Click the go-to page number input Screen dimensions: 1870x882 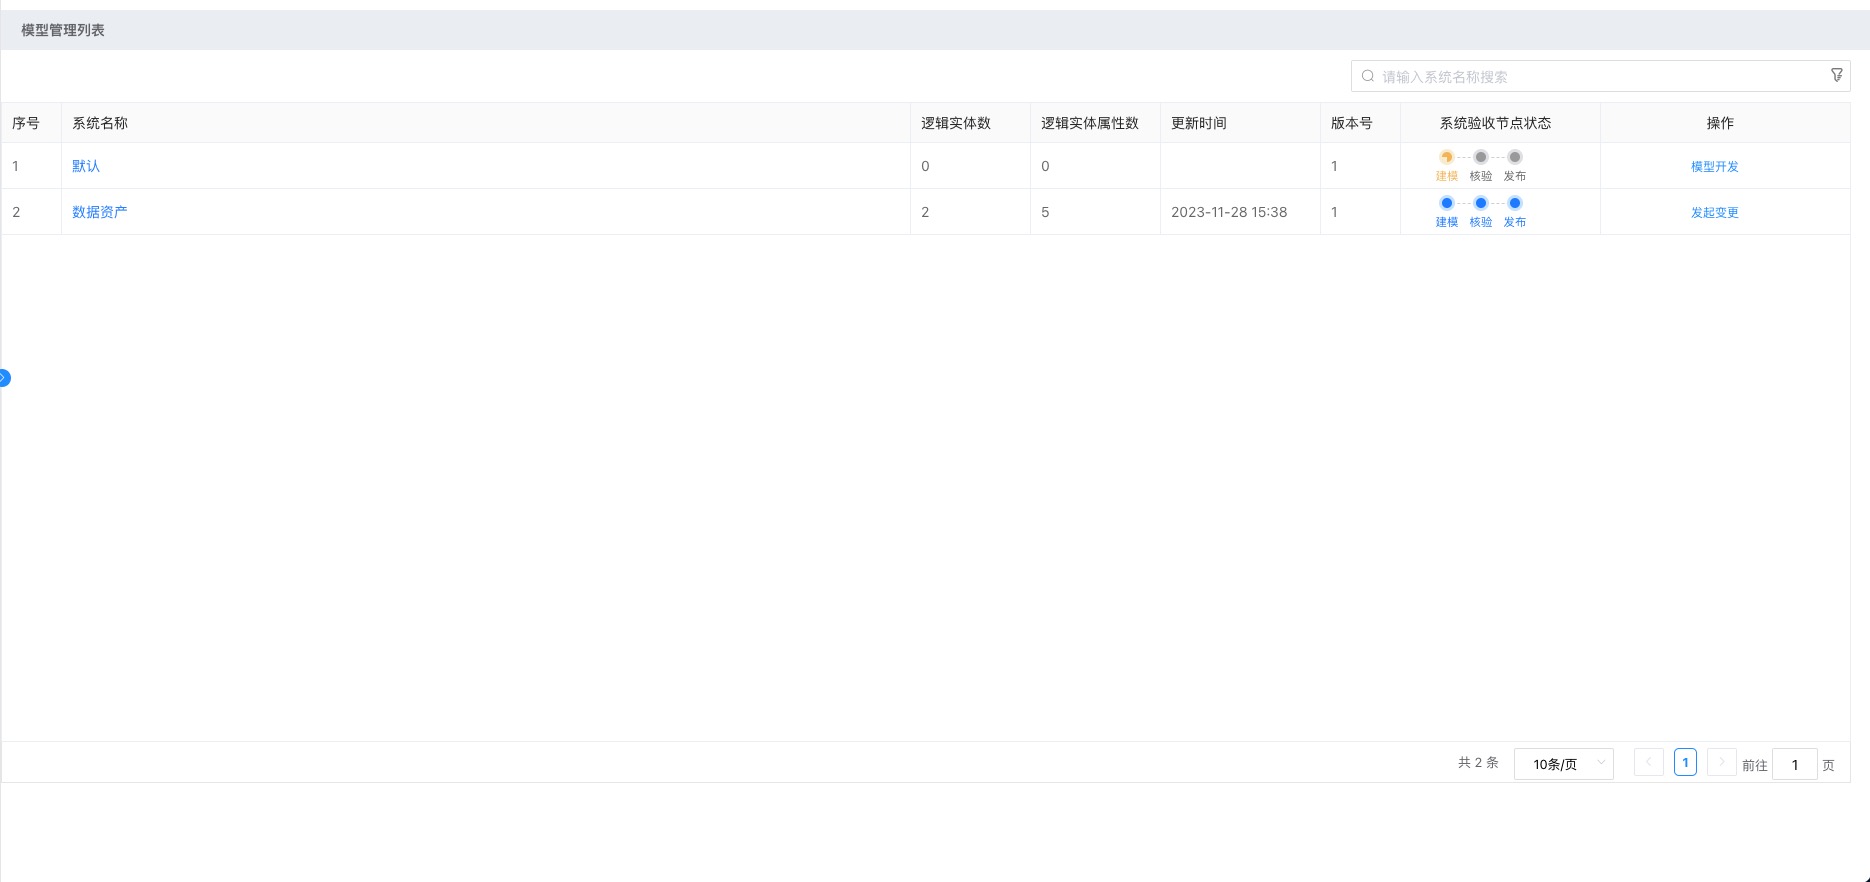pyautogui.click(x=1794, y=765)
